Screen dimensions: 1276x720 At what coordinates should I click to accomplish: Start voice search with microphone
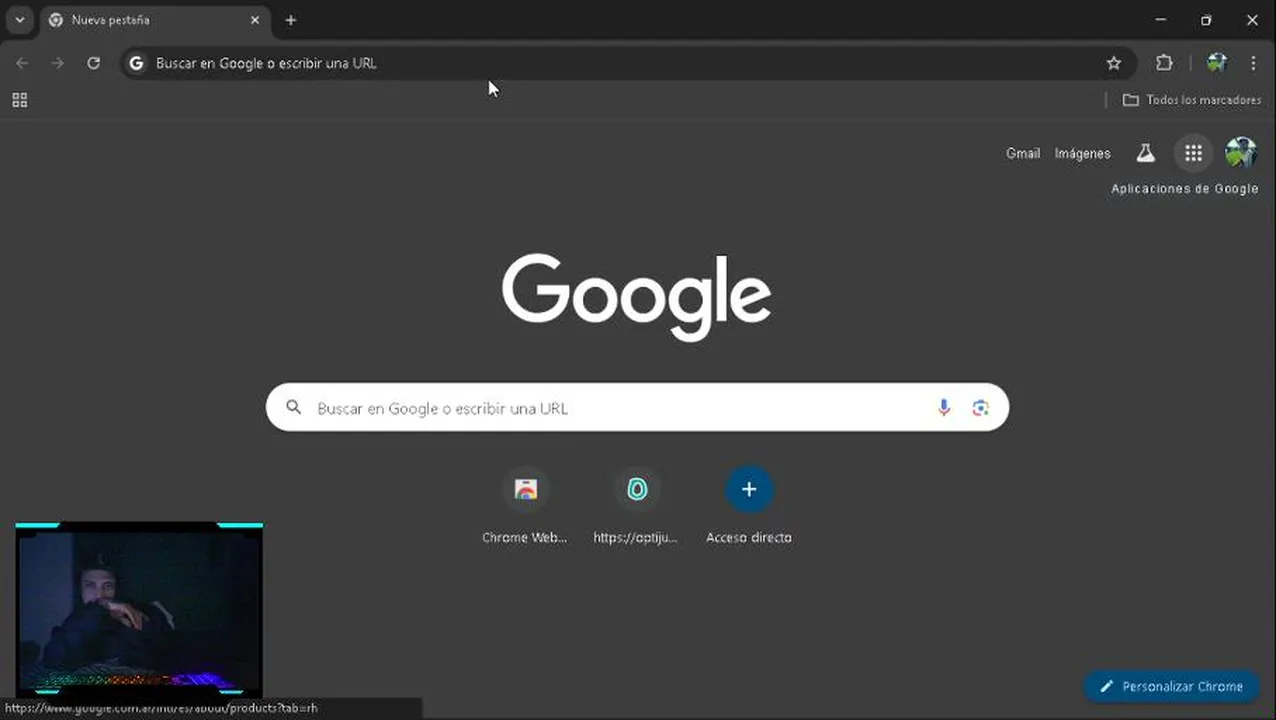(x=943, y=407)
